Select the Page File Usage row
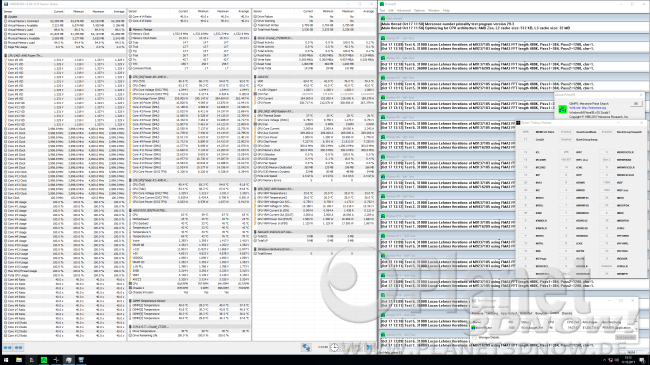 [x=64, y=47]
